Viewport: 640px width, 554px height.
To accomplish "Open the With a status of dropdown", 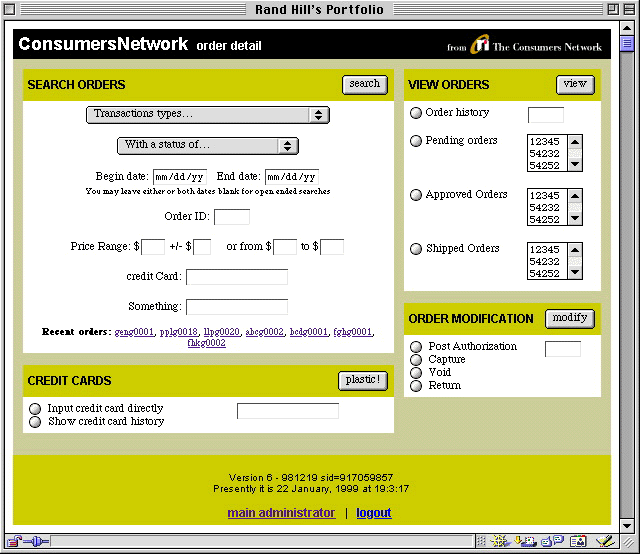I will click(208, 146).
